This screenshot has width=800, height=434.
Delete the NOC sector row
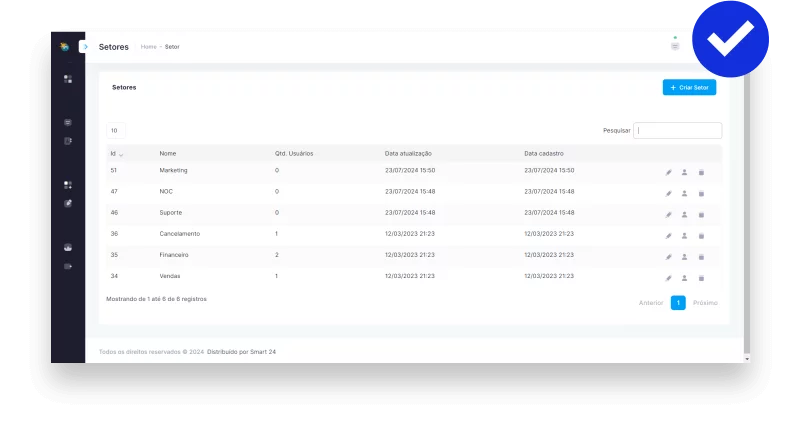701,194
